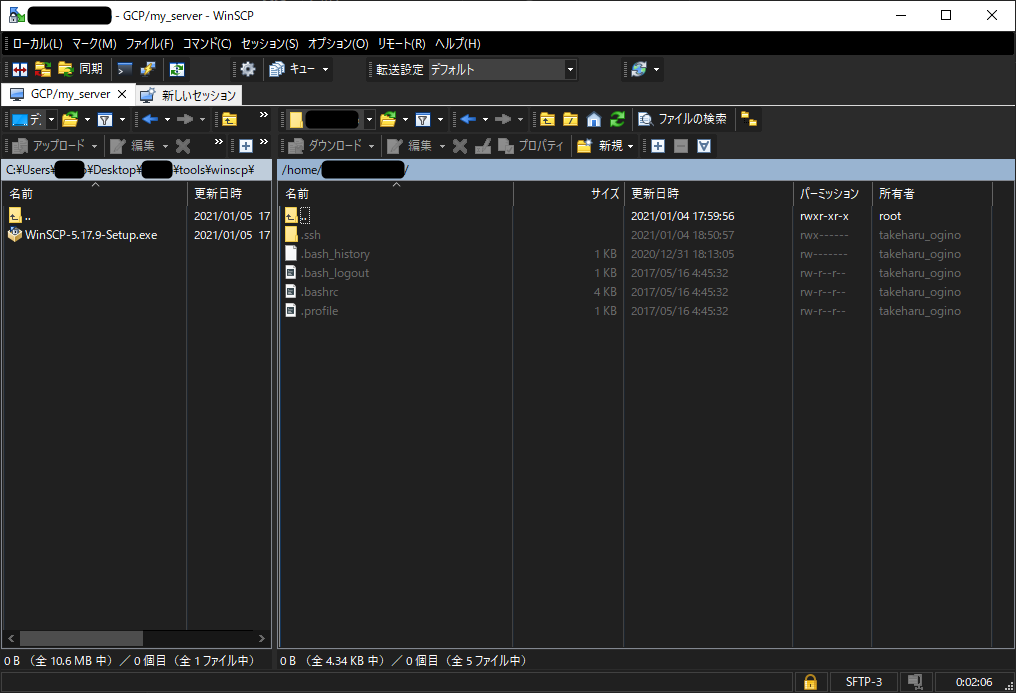Click the refresh globe icon in main toolbar

pyautogui.click(x=639, y=69)
